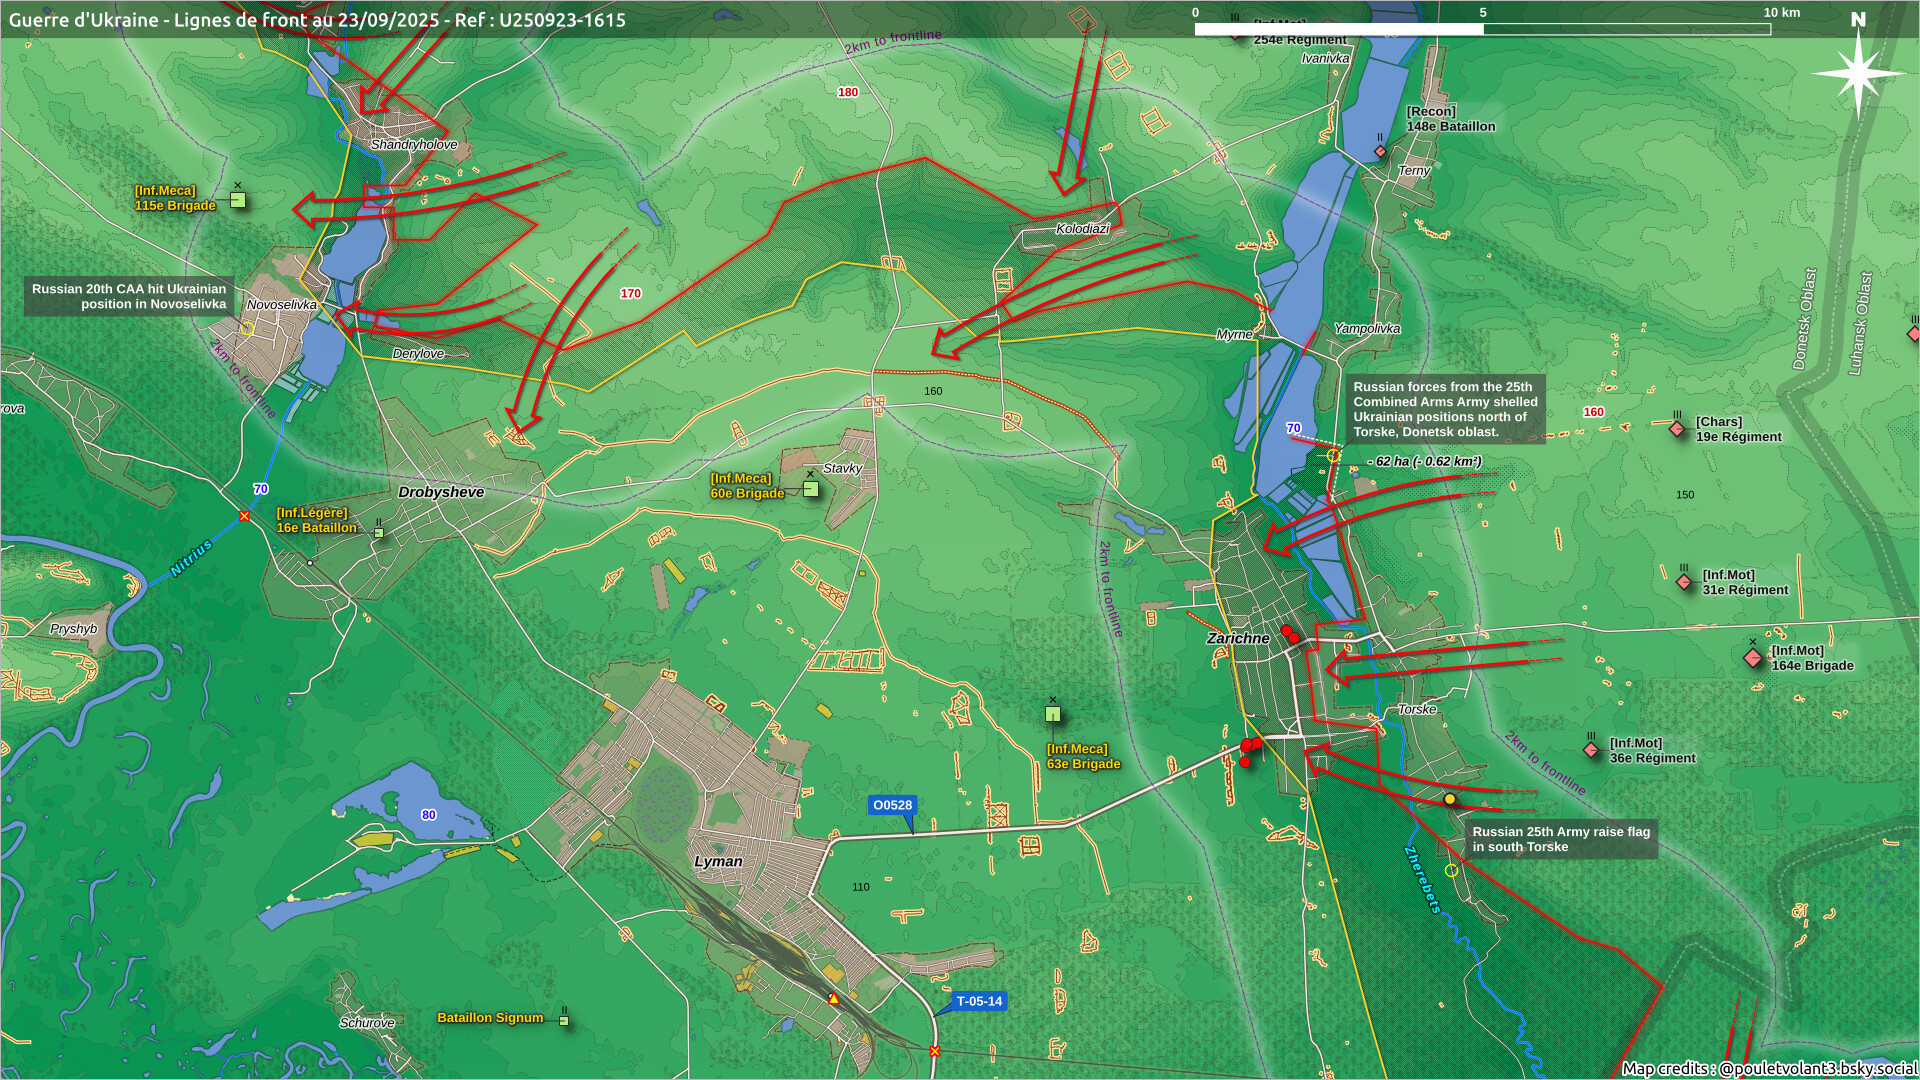1920x1080 pixels.
Task: Click the orange flag dot in south Torske
Action: [x=1450, y=799]
